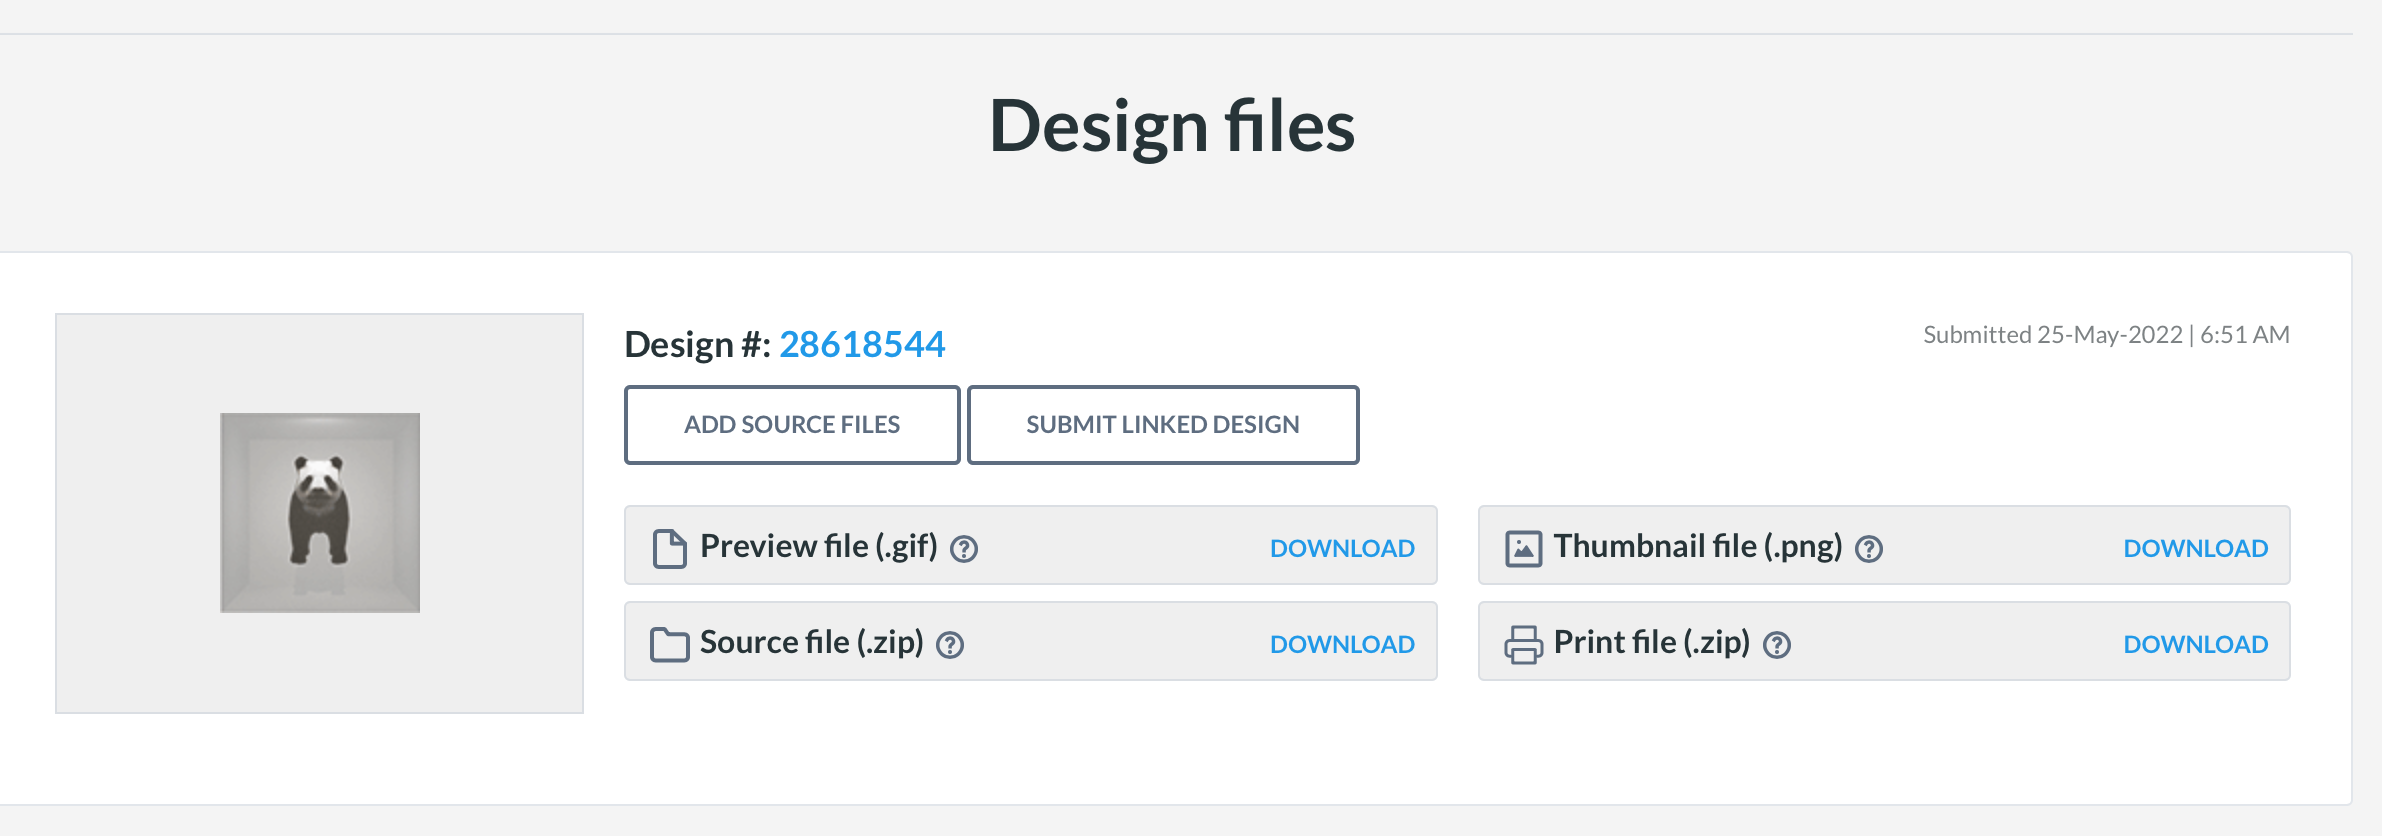Select the Preview file (.gif) label text
This screenshot has width=2382, height=836.
(818, 546)
